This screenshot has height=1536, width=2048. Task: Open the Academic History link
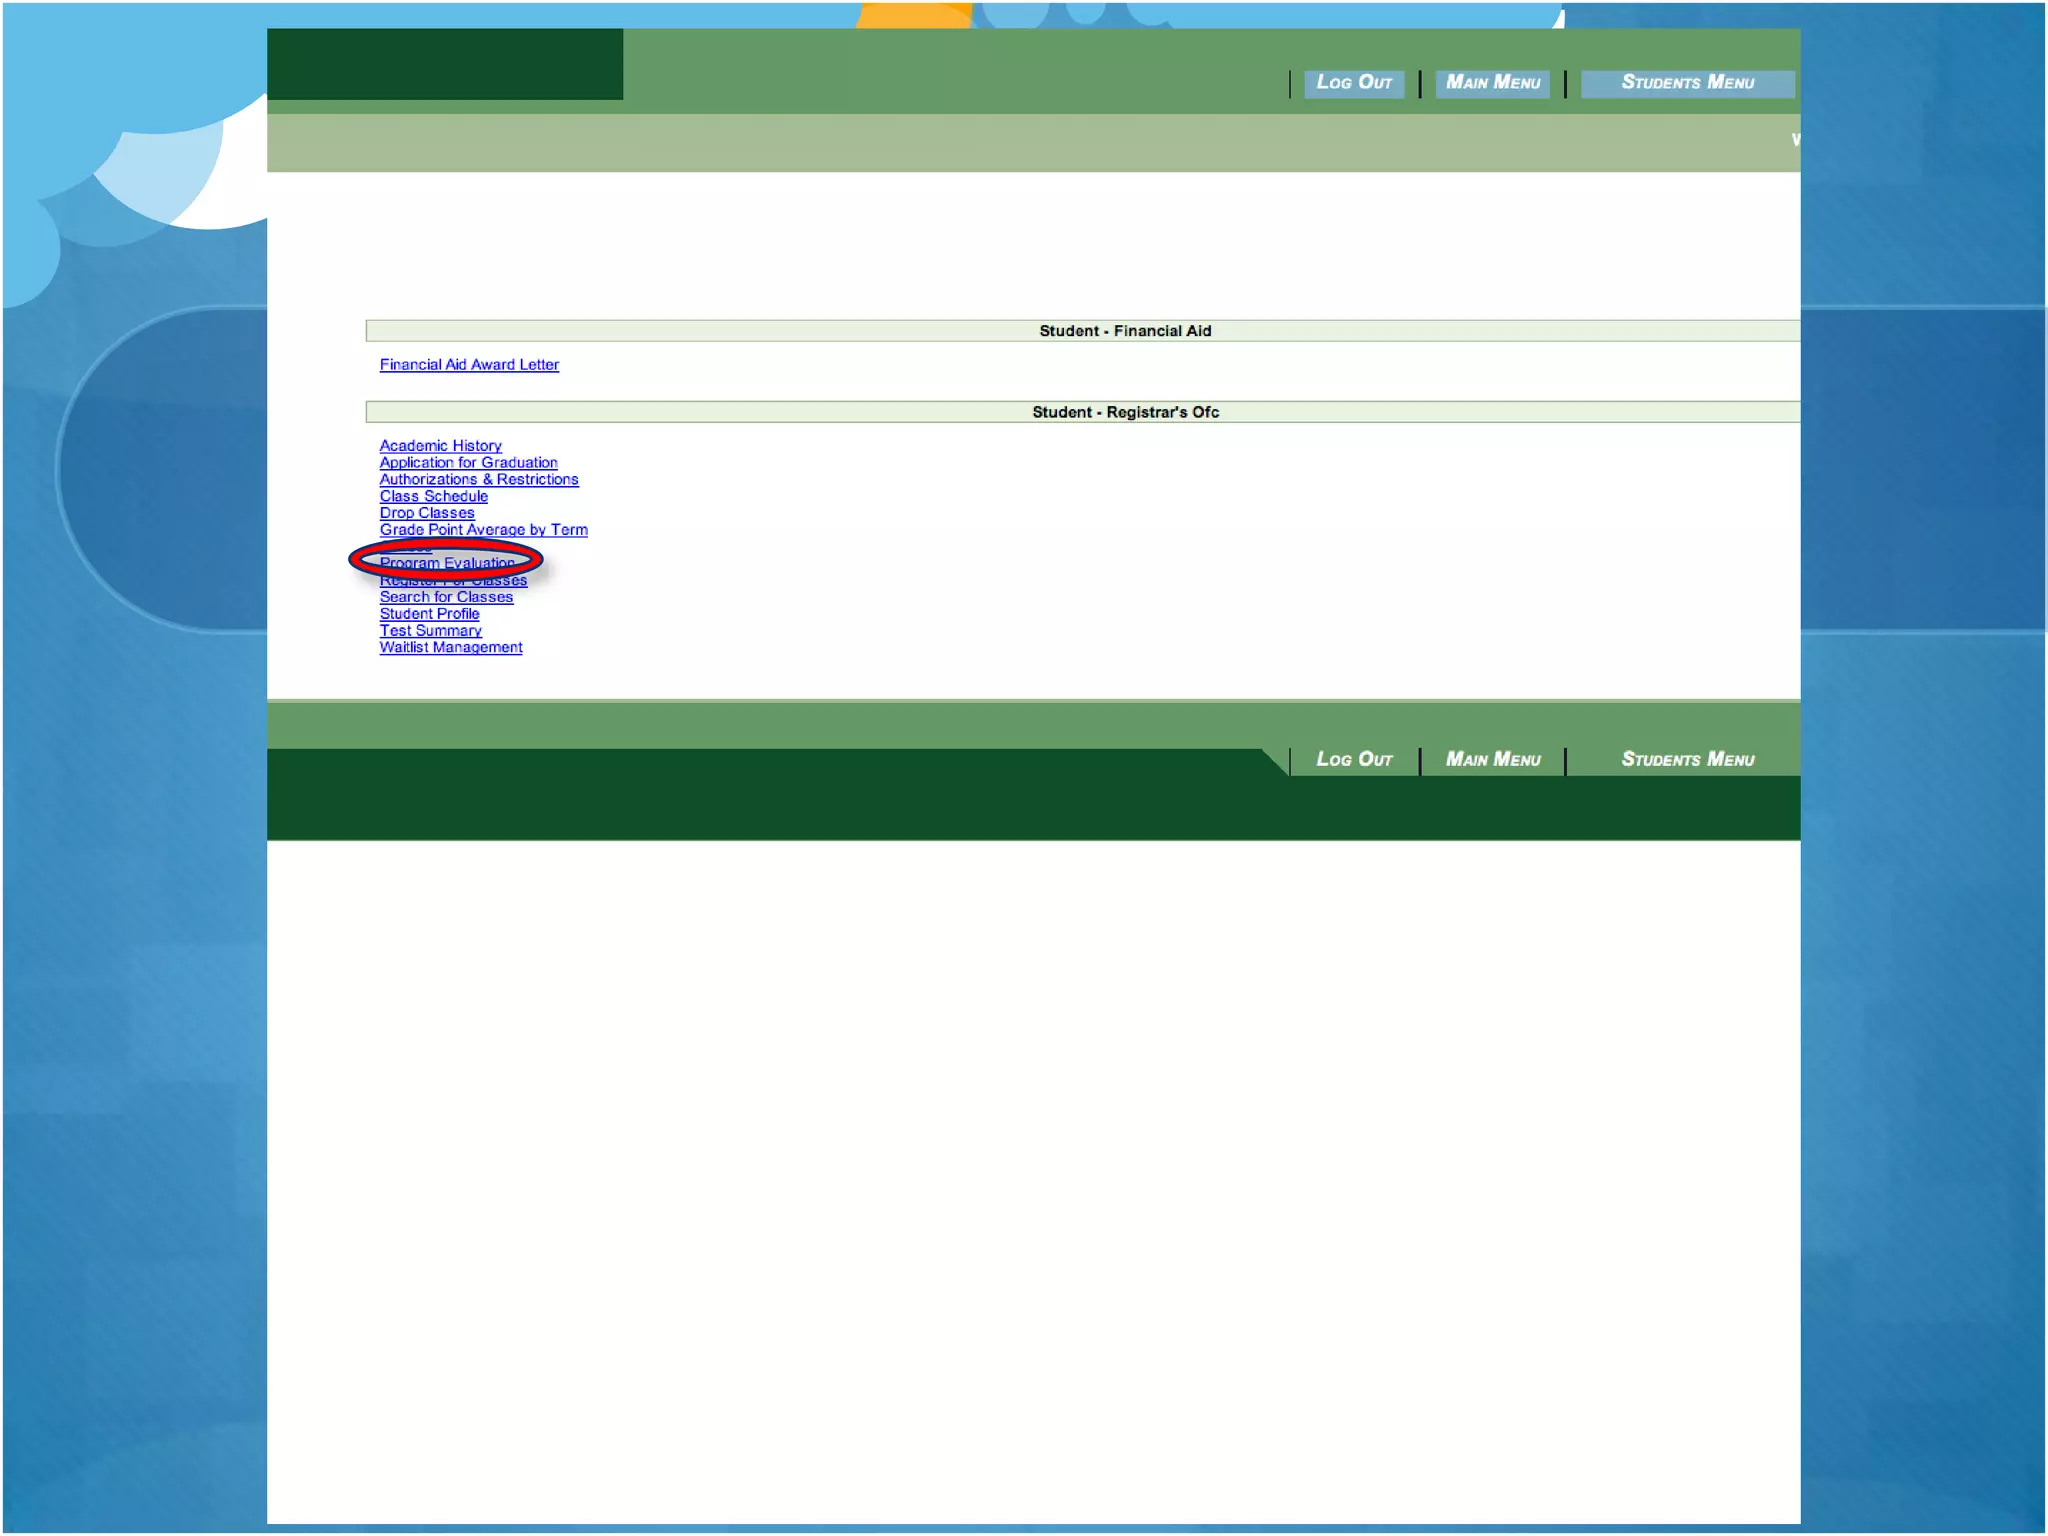(x=440, y=446)
